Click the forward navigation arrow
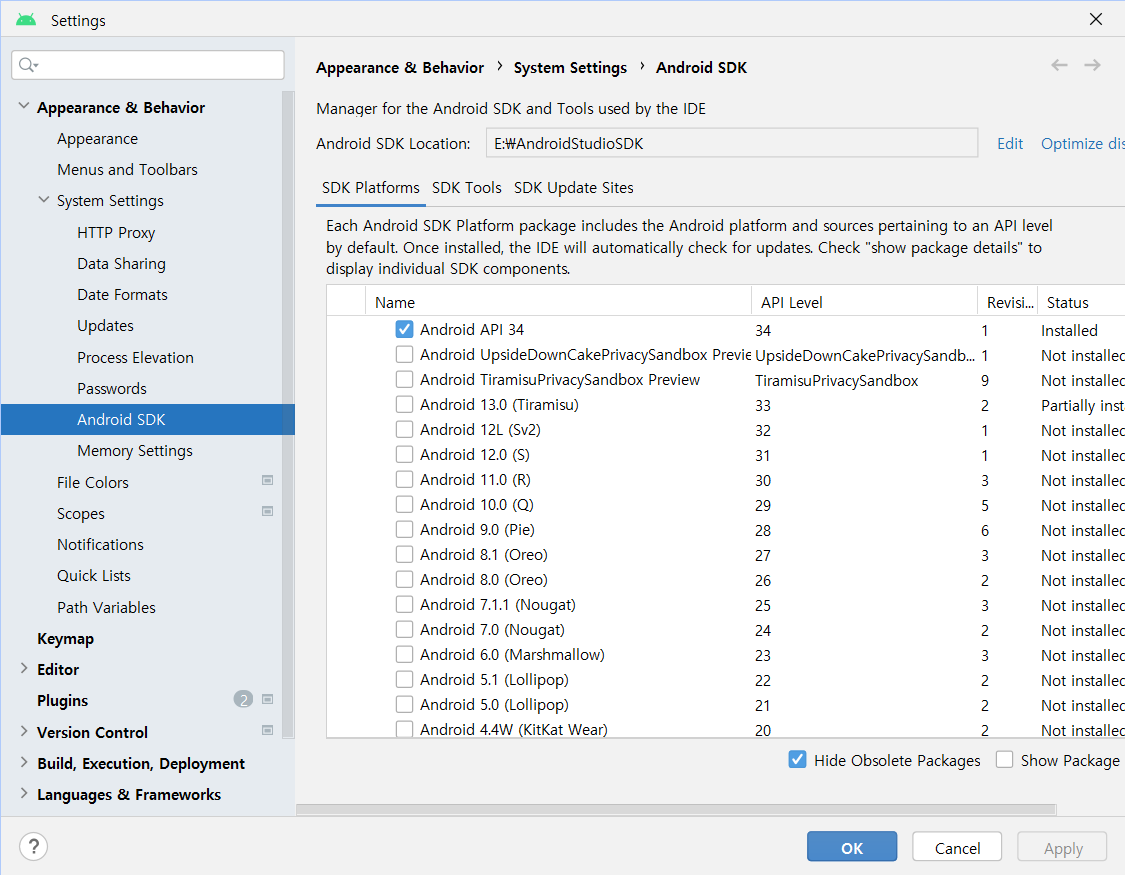Image resolution: width=1125 pixels, height=875 pixels. (x=1092, y=65)
